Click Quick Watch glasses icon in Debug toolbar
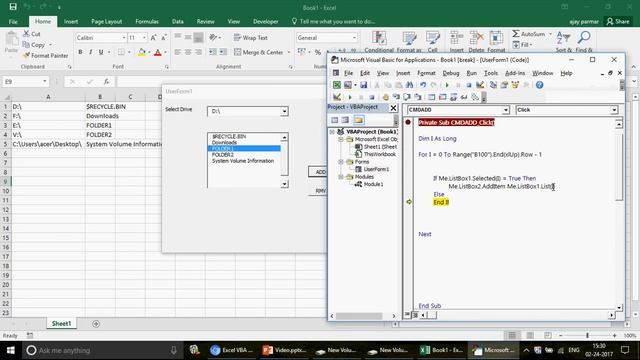This screenshot has height=360, width=640. coord(464,97)
